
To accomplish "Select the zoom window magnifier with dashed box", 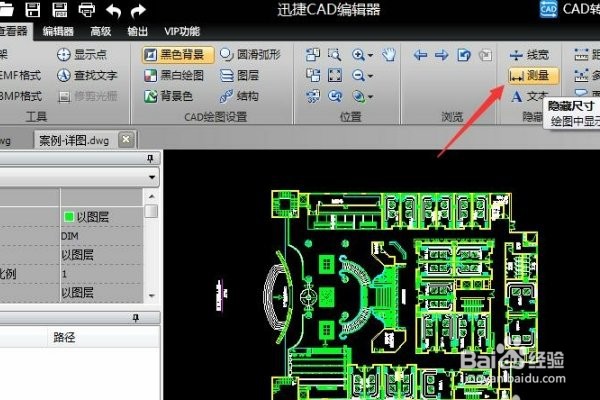I will (x=335, y=55).
